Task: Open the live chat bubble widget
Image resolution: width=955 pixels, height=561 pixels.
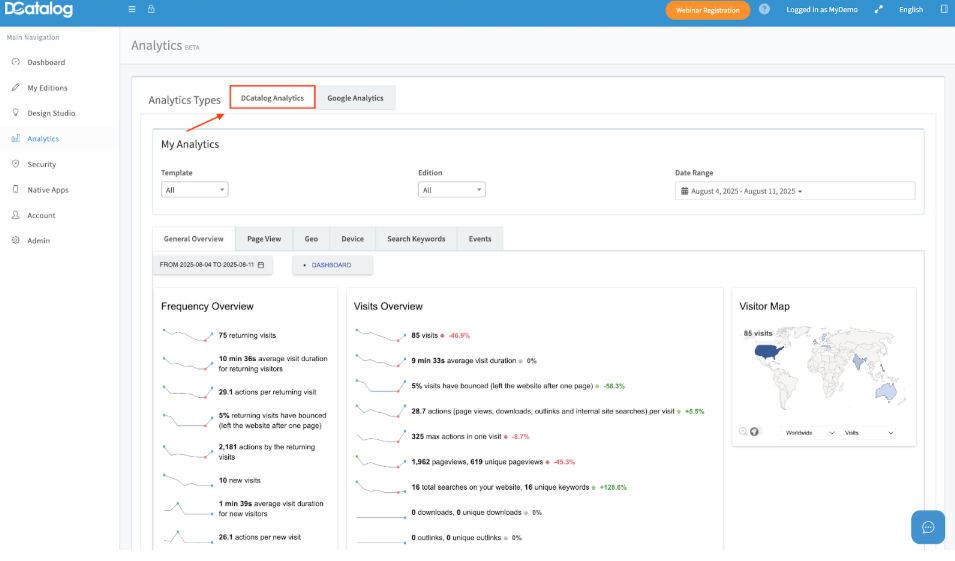Action: click(927, 527)
